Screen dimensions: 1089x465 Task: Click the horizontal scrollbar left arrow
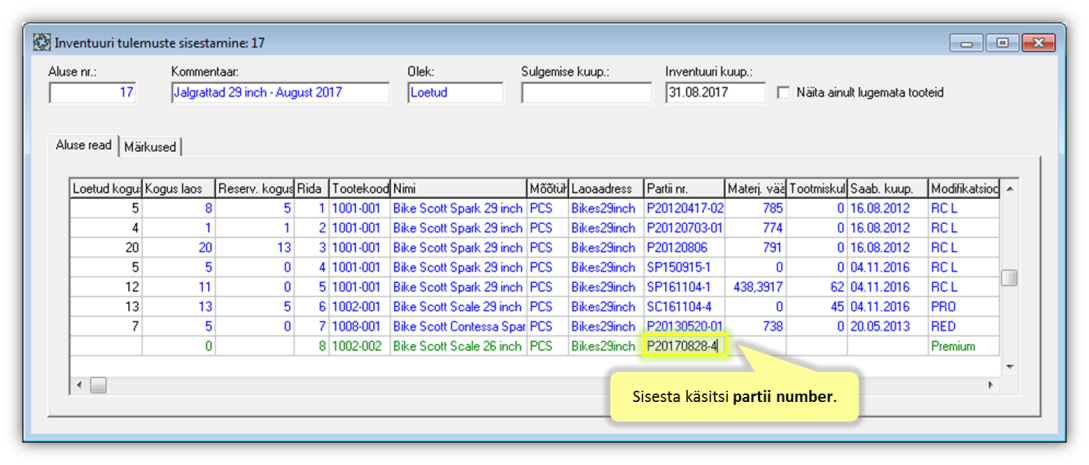point(80,384)
